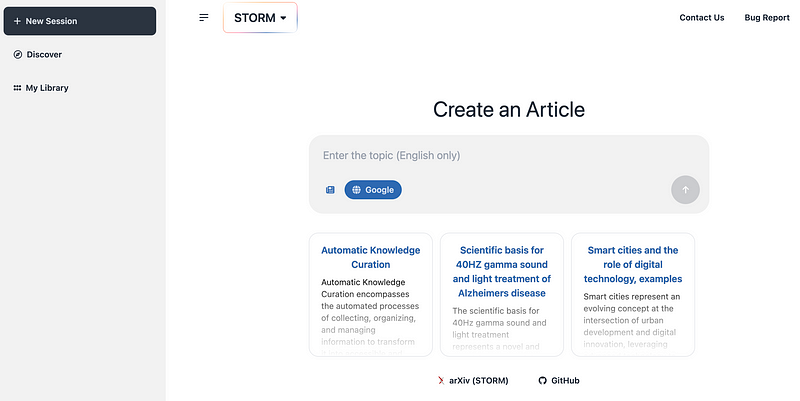Open the Smart cities digital technology article
This screenshot has width=800, height=401.
[x=633, y=295]
